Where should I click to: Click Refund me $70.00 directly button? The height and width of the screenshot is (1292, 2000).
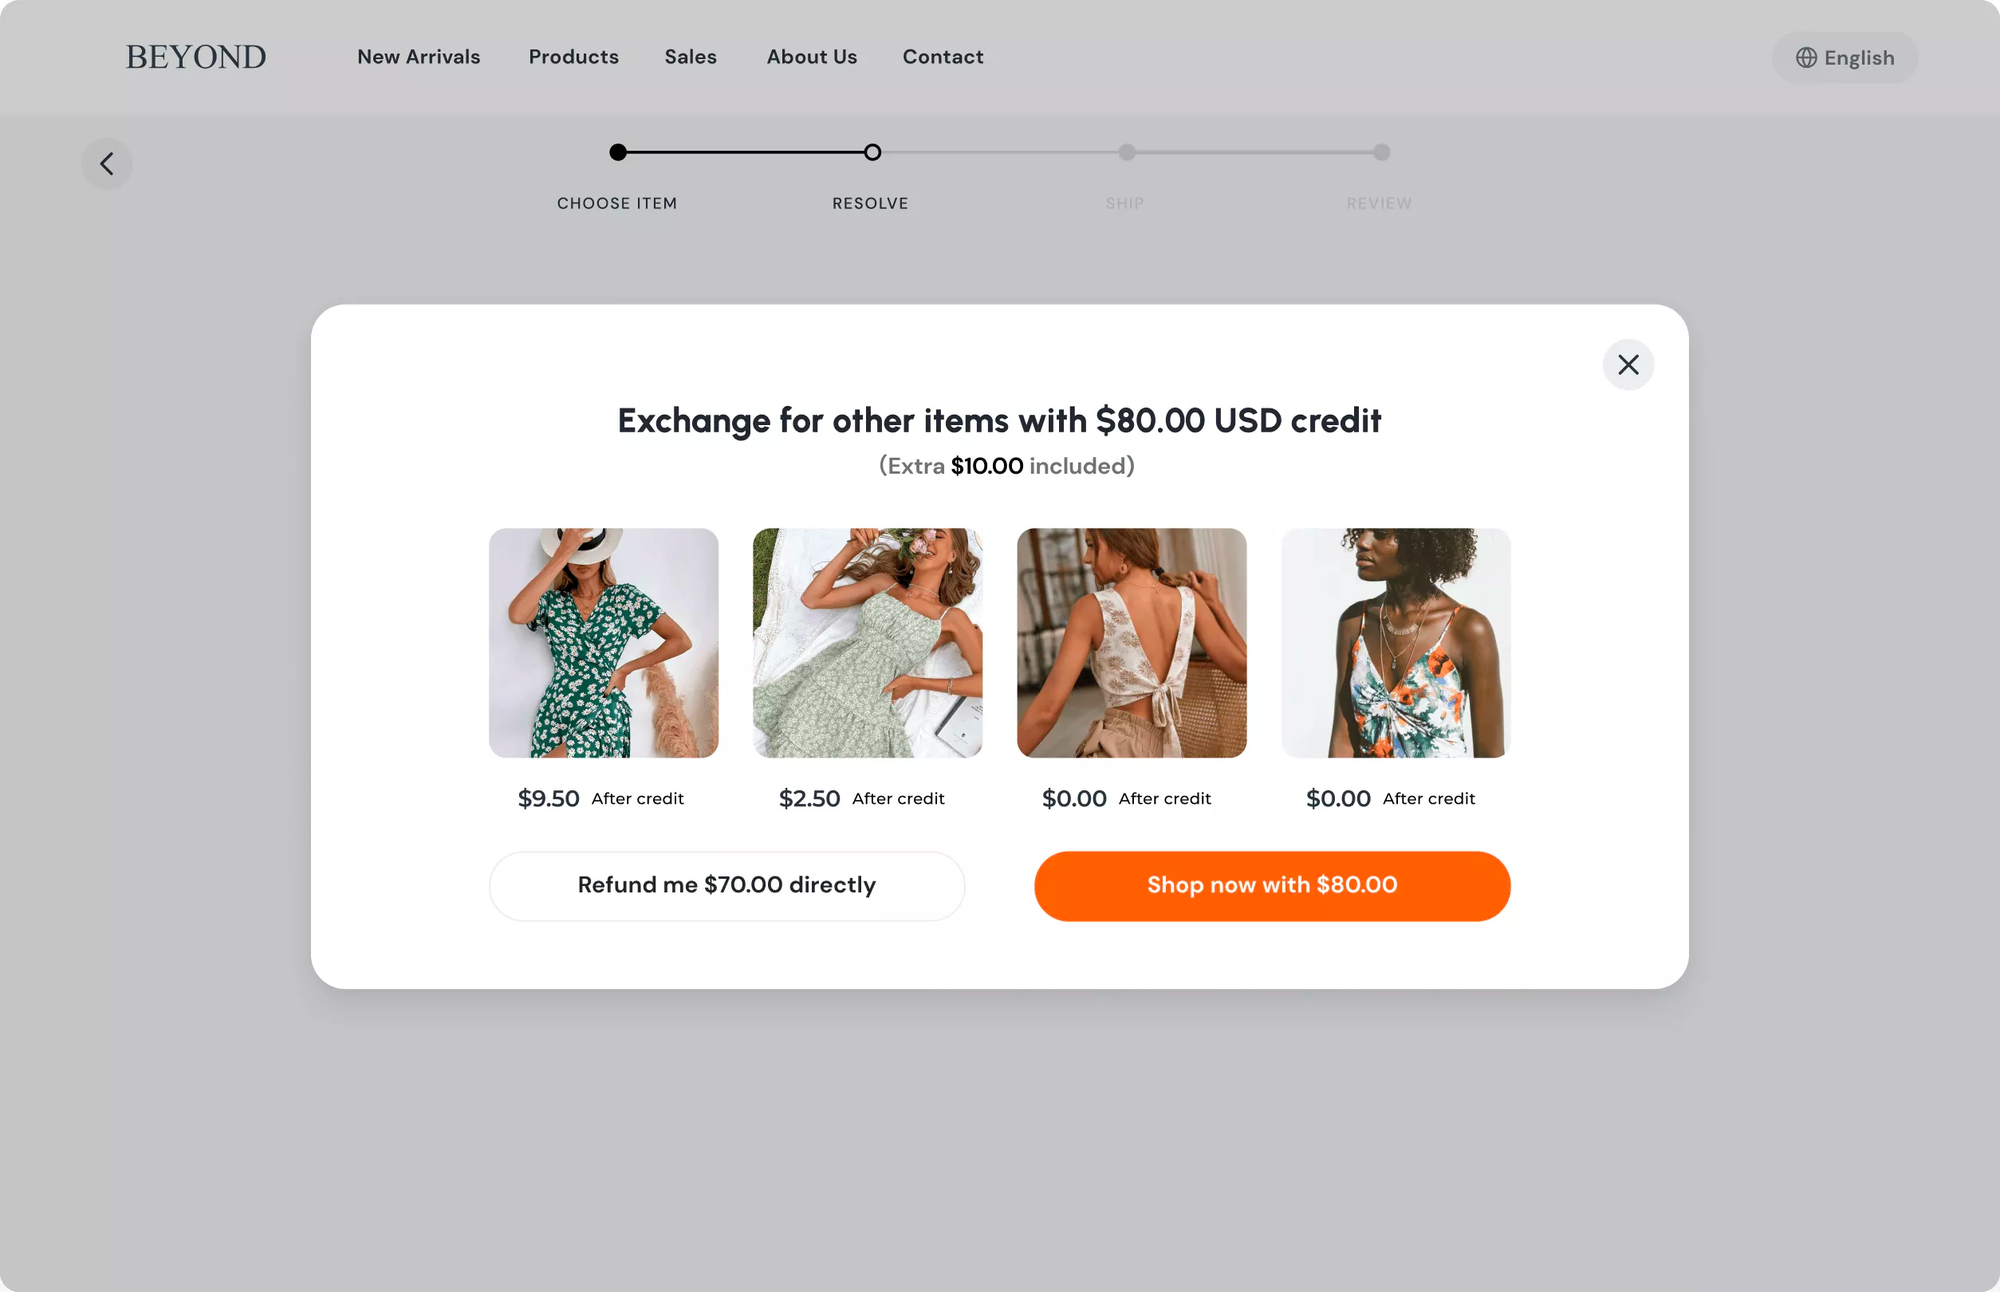(727, 886)
